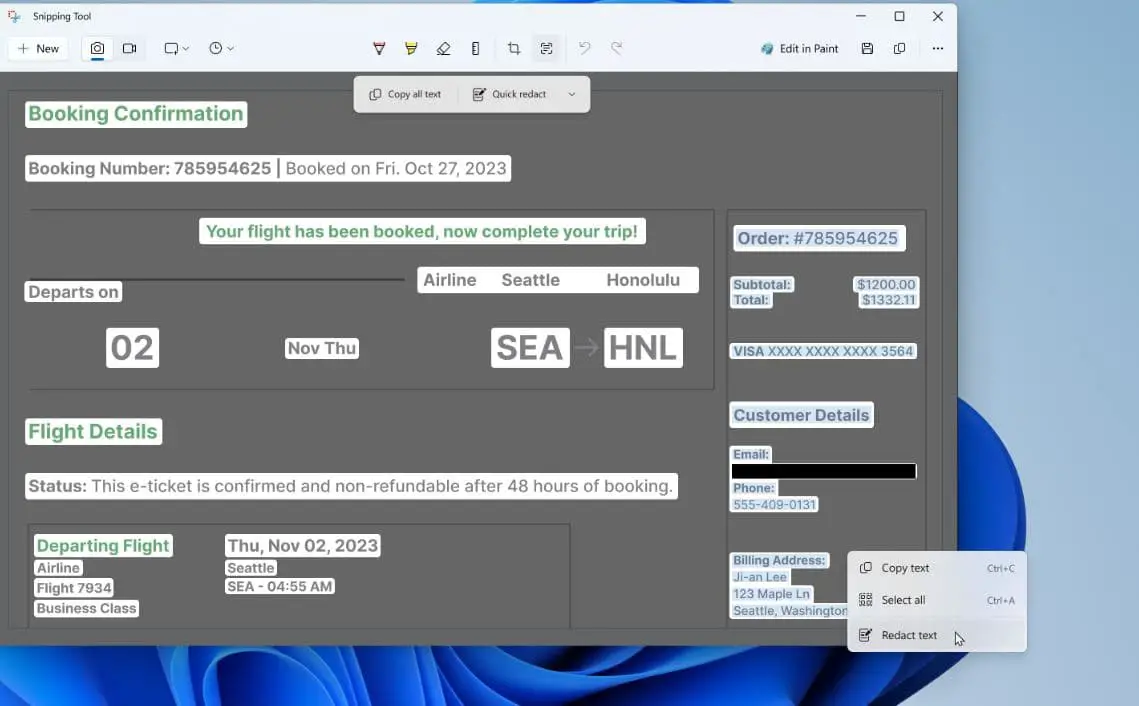This screenshot has width=1139, height=706.
Task: Open the snipping shape mode dropdown
Action: [x=176, y=49]
